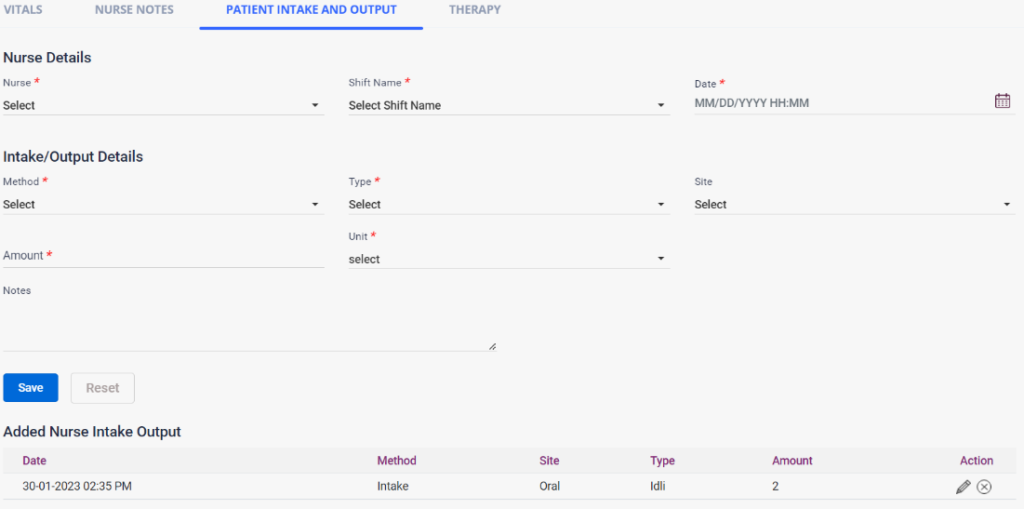Switch to the Vitals tab

point(23,10)
